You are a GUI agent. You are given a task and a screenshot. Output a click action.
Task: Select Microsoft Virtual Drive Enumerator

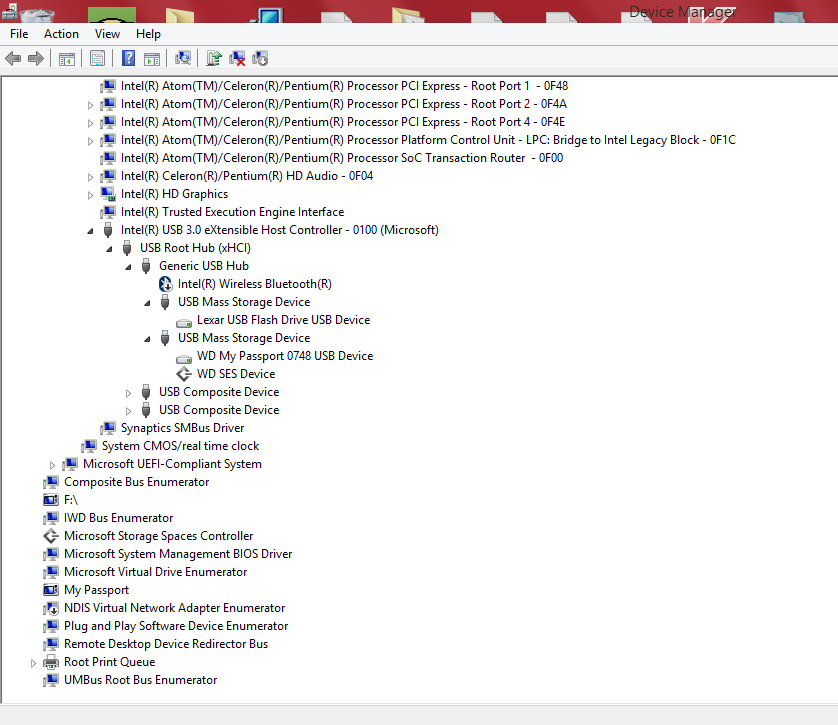[x=155, y=572]
